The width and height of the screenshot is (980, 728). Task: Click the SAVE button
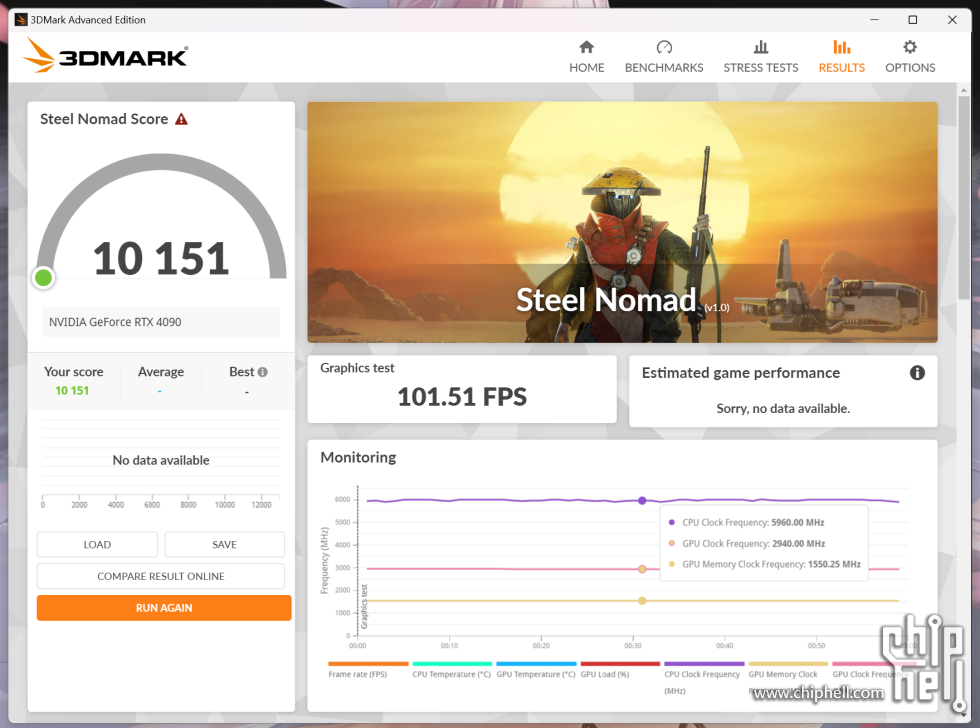click(224, 544)
